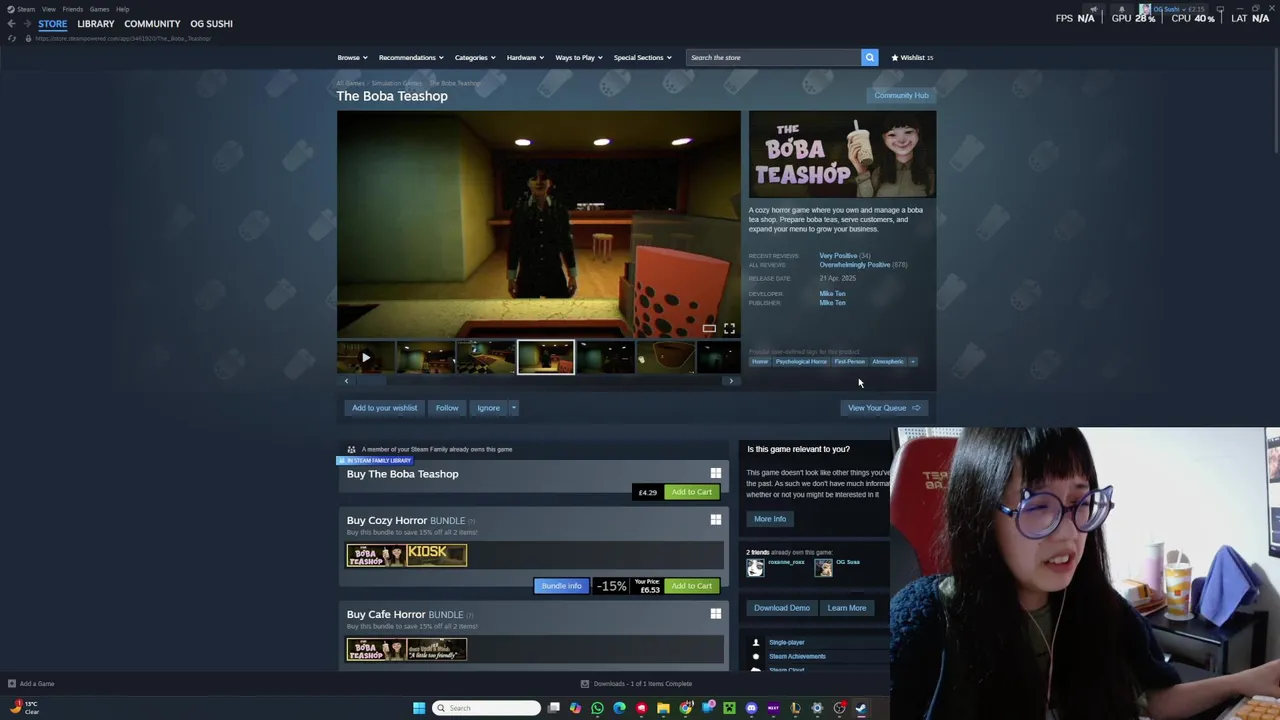Expand the Browse dropdown
The width and height of the screenshot is (1280, 720).
(352, 57)
